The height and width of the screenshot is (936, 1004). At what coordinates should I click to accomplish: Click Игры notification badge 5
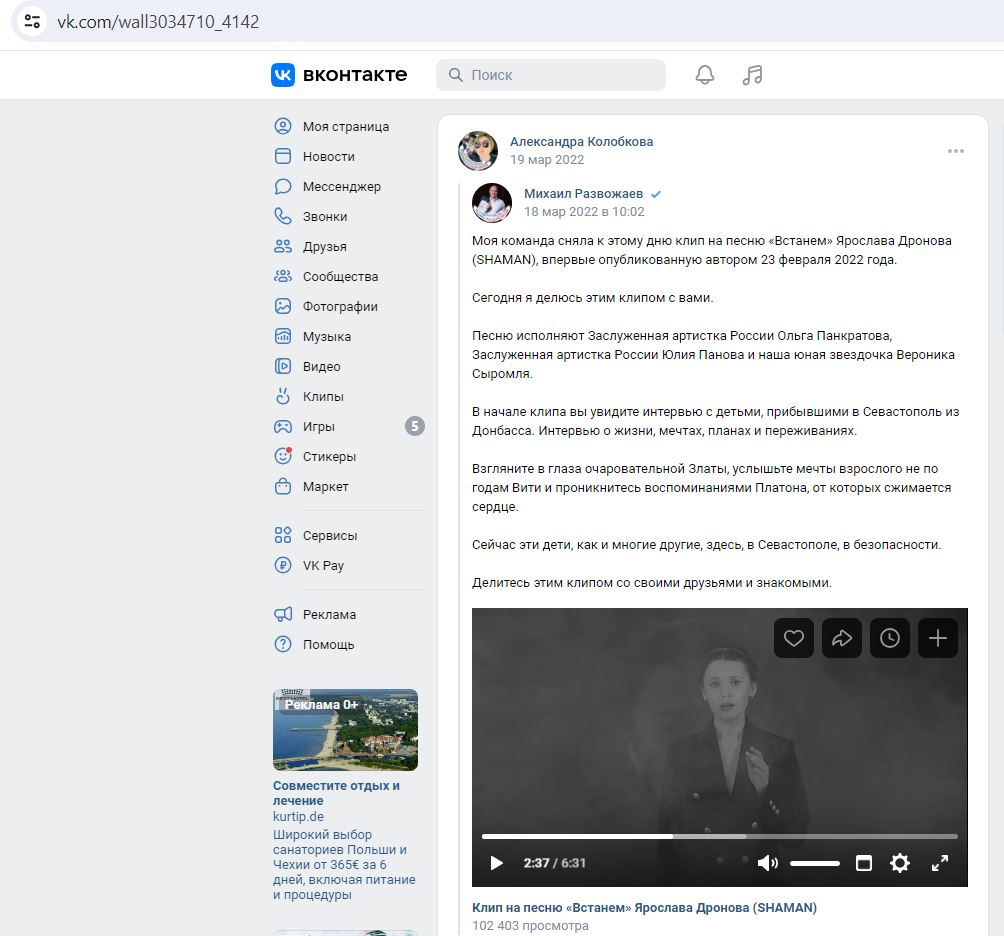[415, 426]
